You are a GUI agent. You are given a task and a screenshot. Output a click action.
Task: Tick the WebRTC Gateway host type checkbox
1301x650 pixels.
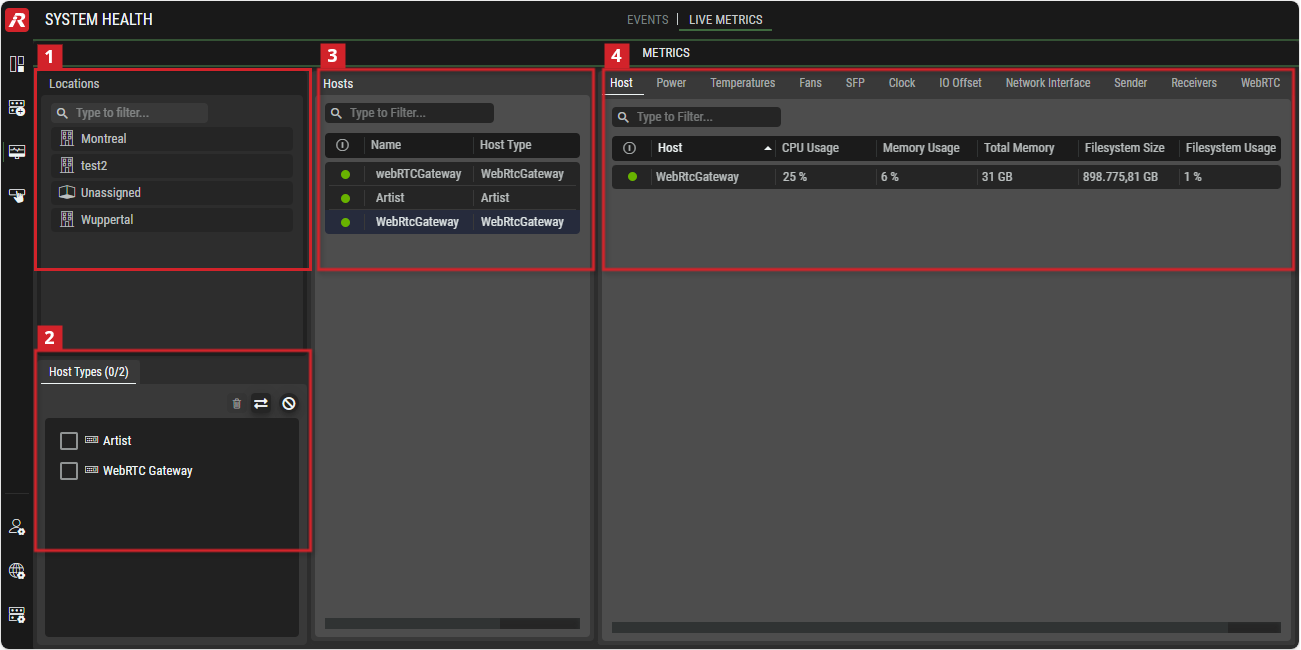point(69,471)
